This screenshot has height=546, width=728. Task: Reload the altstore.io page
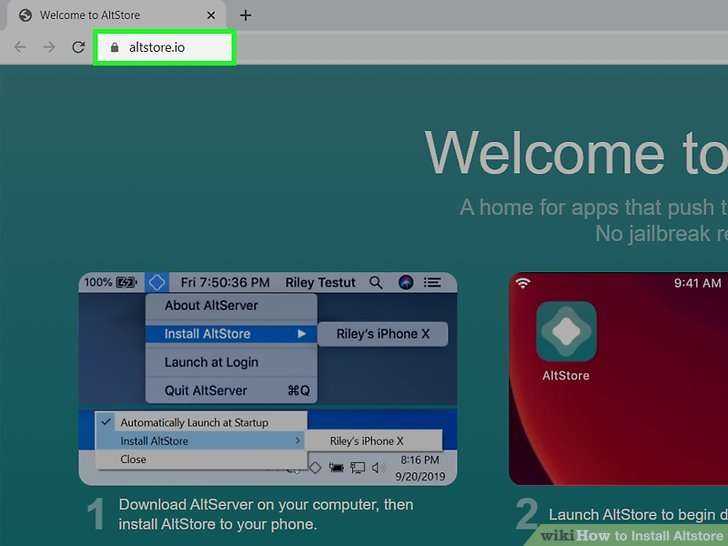pyautogui.click(x=78, y=47)
